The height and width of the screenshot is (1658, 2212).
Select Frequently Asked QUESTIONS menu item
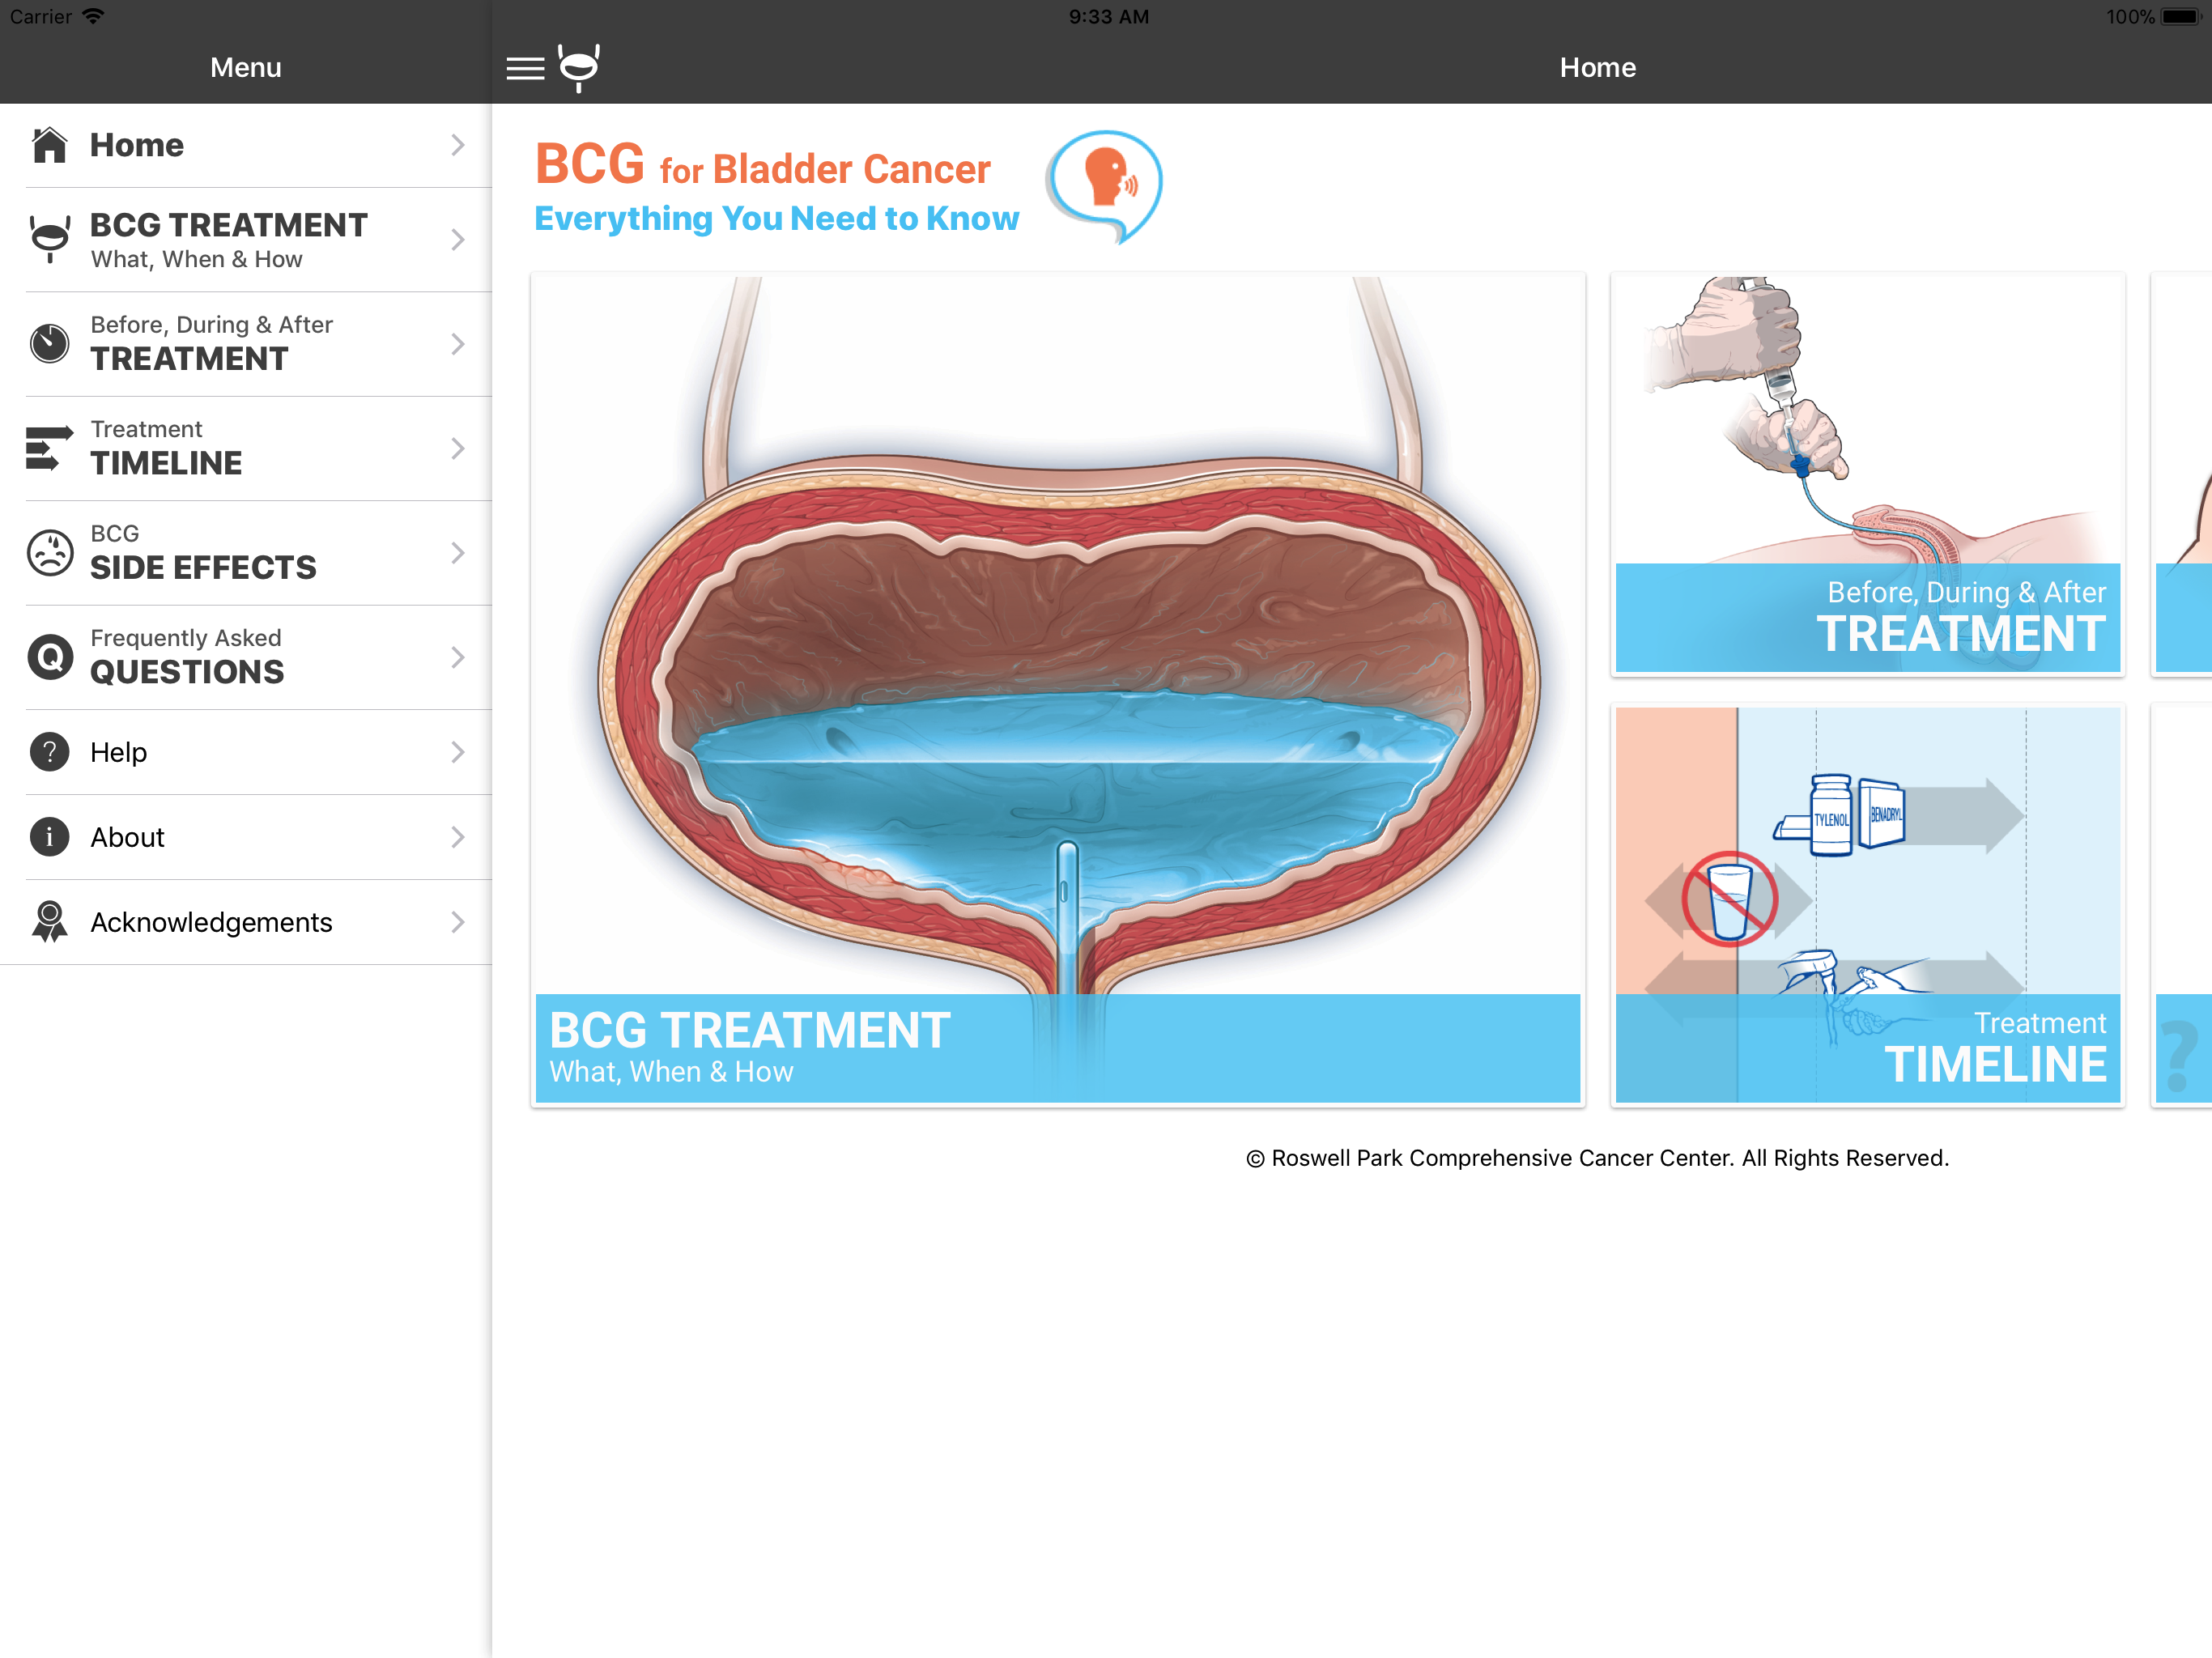[246, 657]
